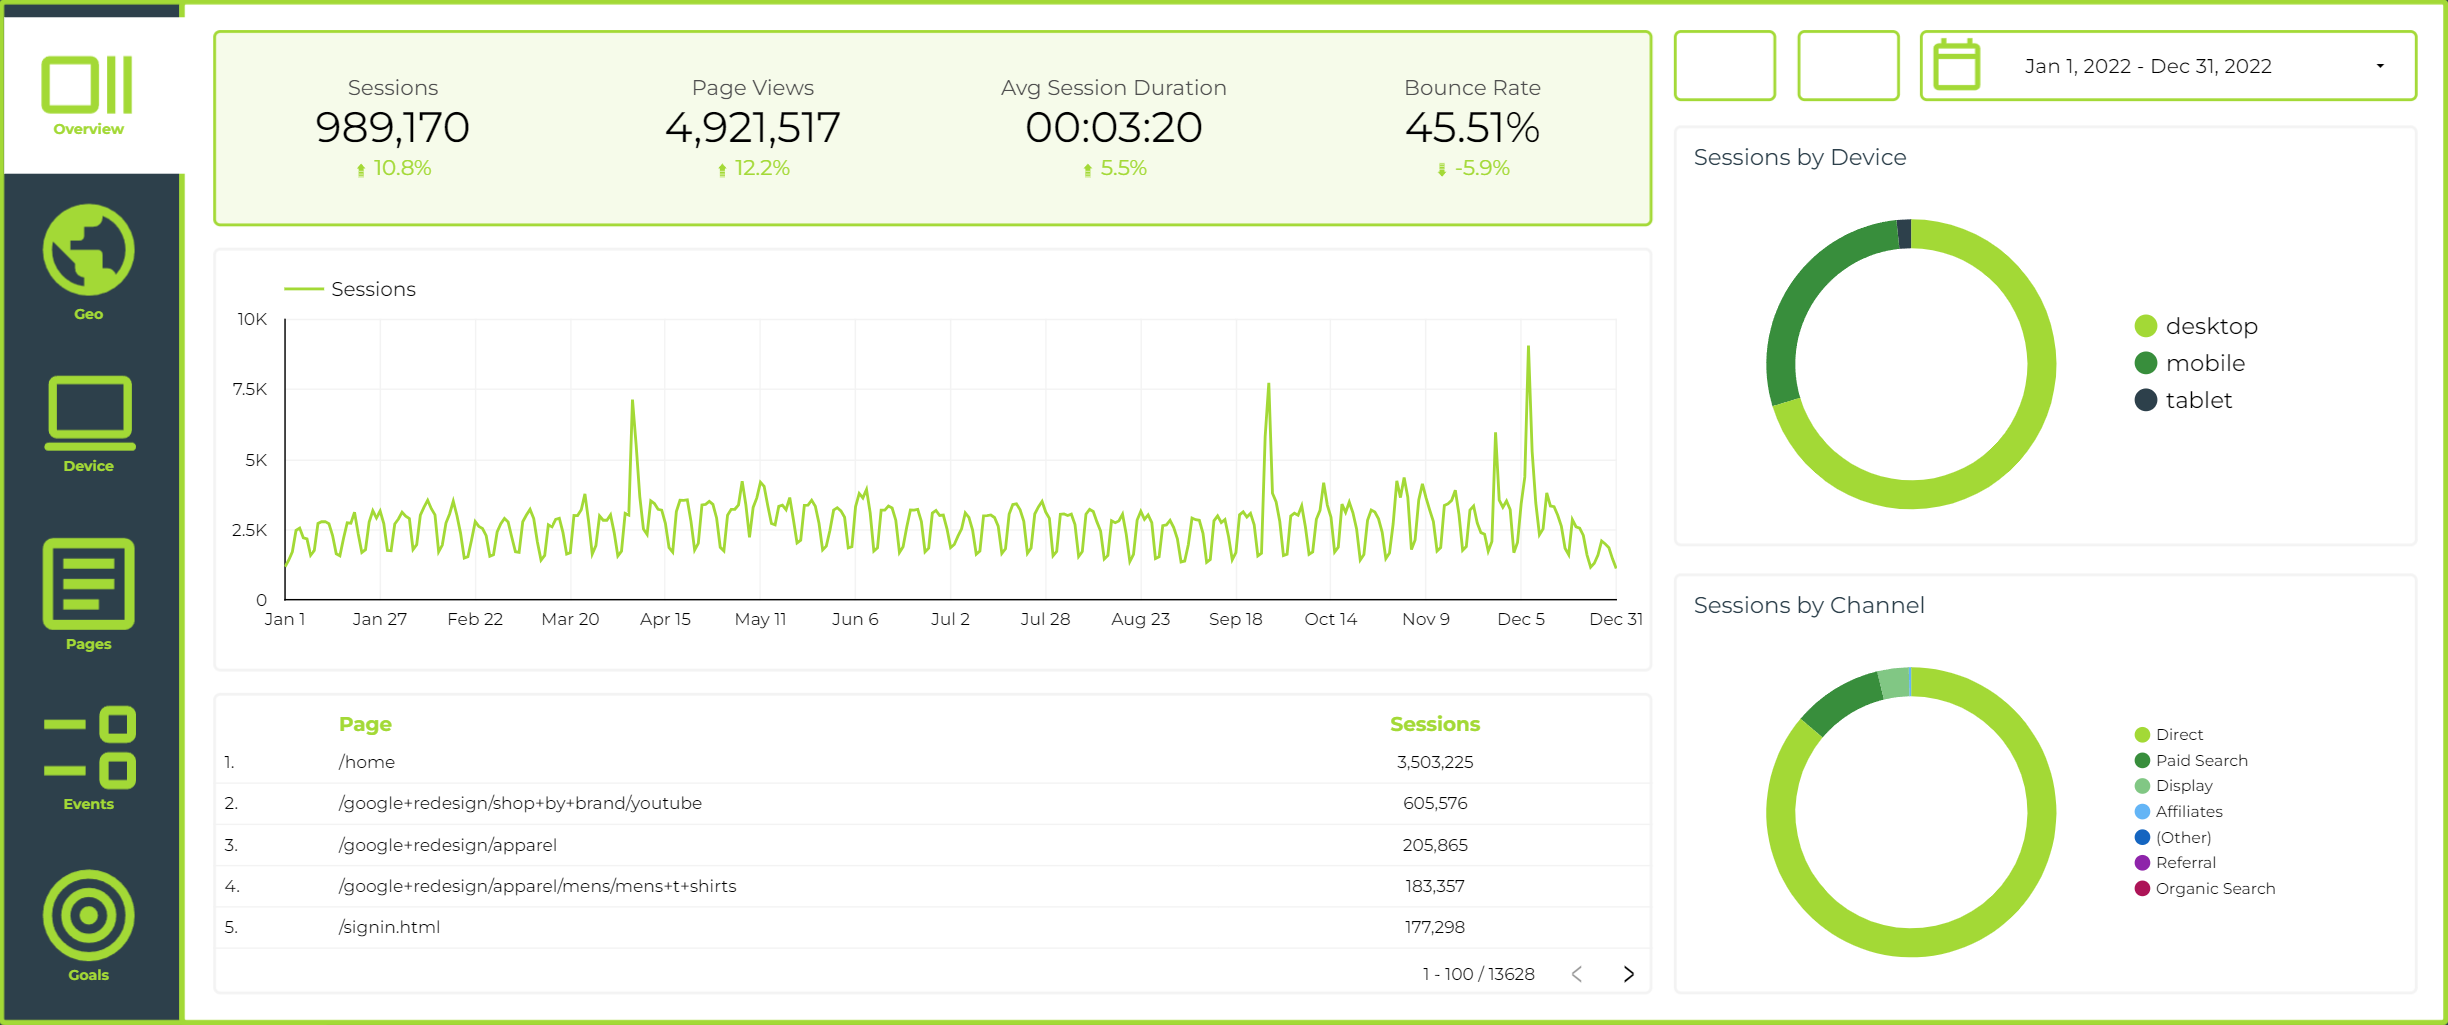Image resolution: width=2448 pixels, height=1025 pixels.
Task: Click the -5.9% bounce rate change
Action: coord(1473,168)
